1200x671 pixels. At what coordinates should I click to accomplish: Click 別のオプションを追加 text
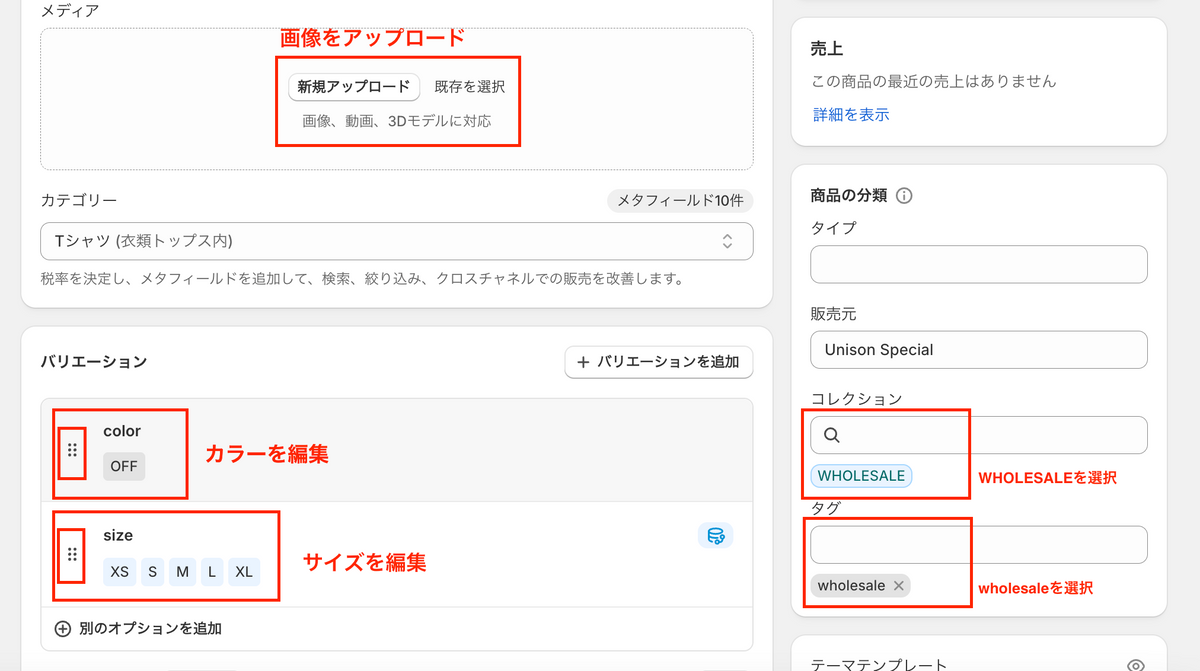[x=150, y=629]
